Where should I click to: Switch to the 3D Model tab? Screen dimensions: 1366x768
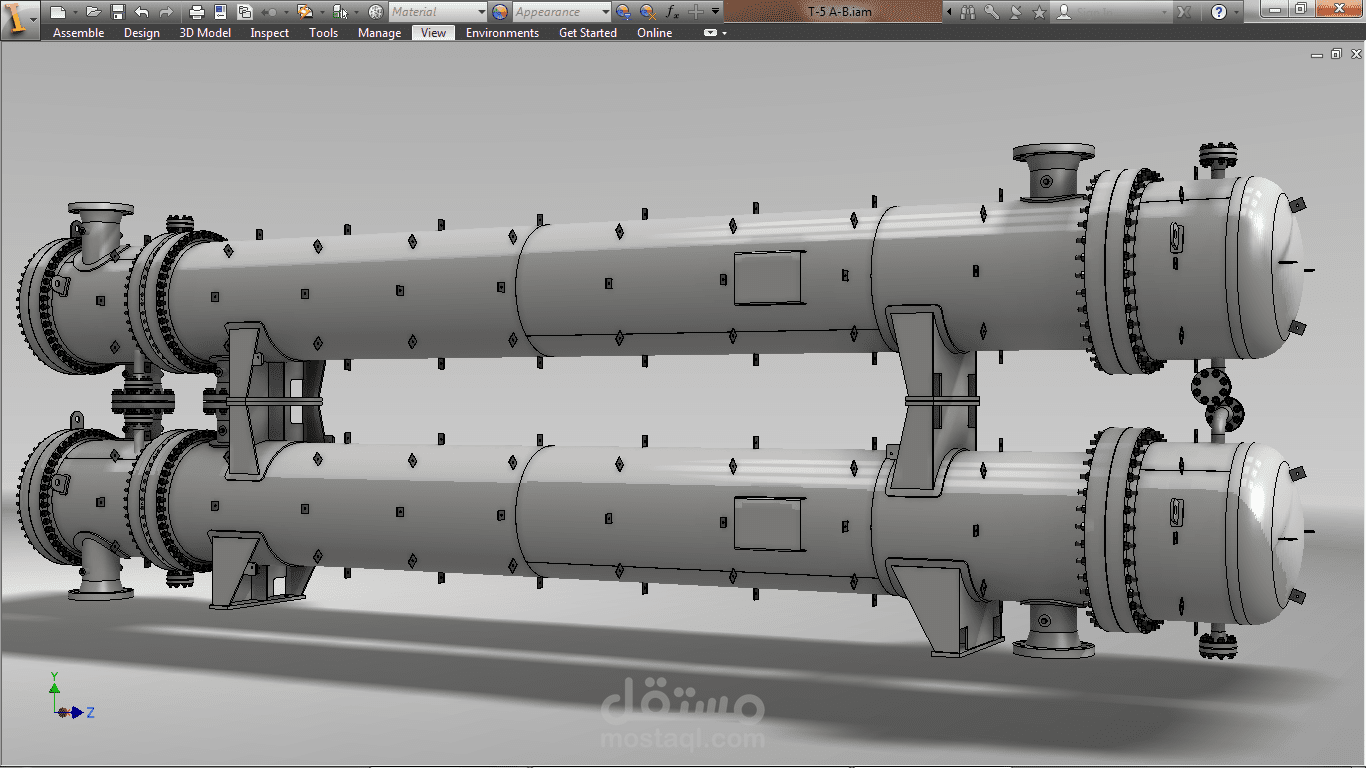click(205, 32)
